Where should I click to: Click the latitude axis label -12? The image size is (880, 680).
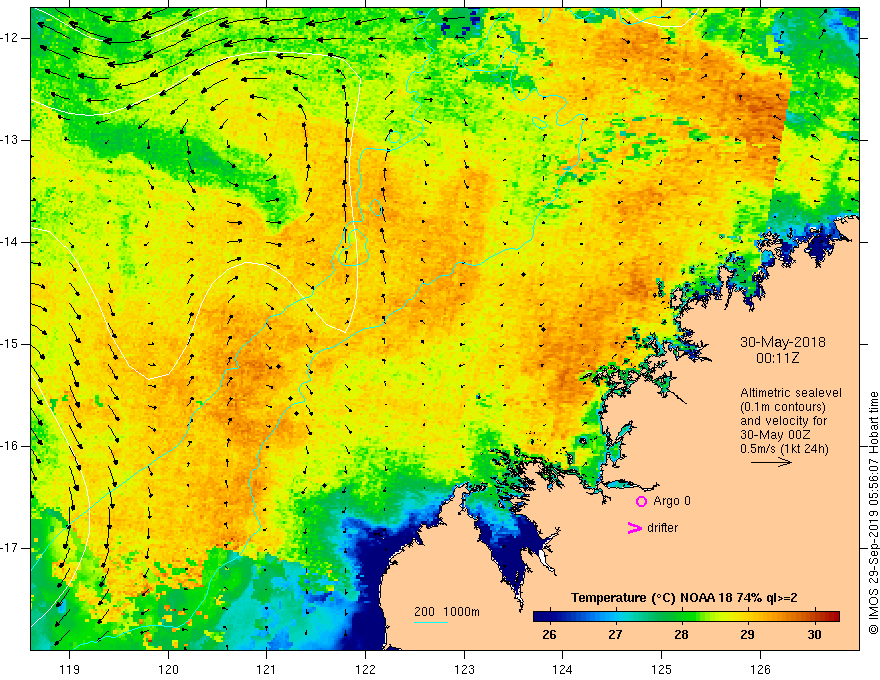click(11, 38)
